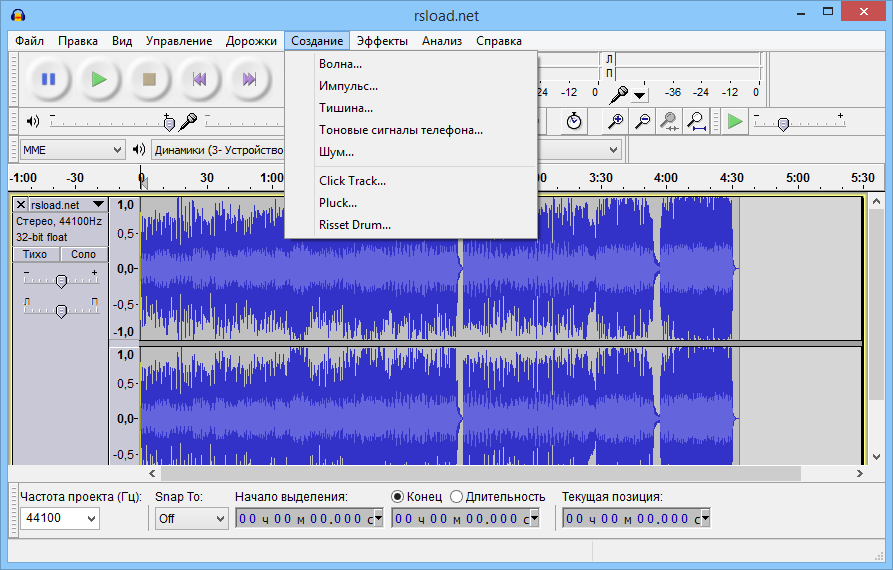Open the project rate 44100 dropdown

[60, 518]
